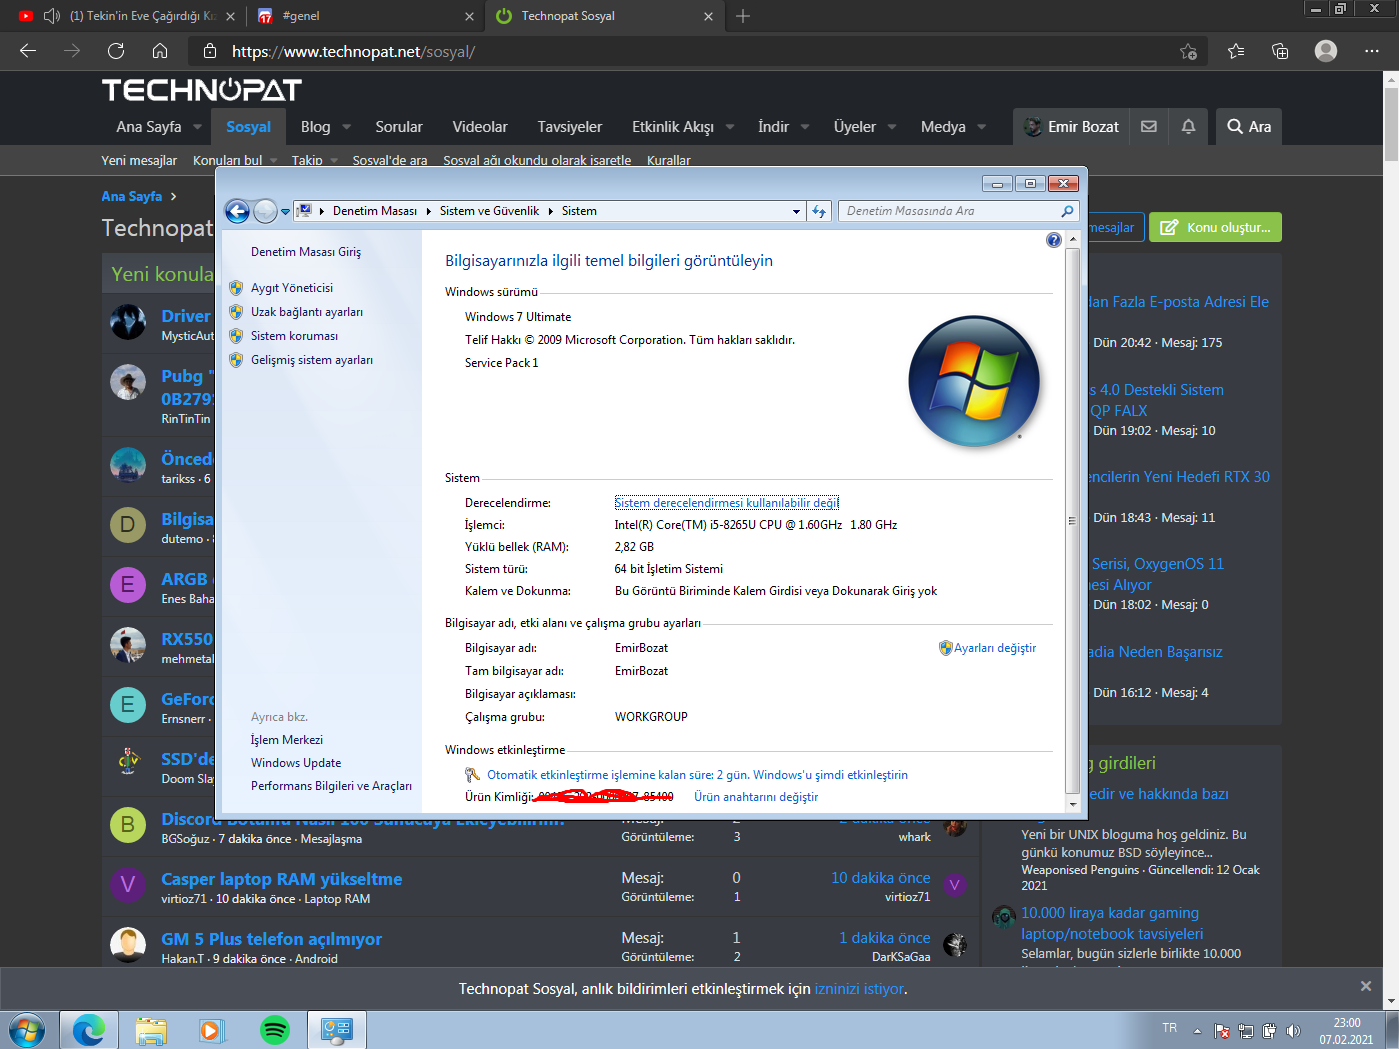Expand the arrow after Denetim Masası breadcrumb
This screenshot has width=1399, height=1049.
tap(428, 211)
